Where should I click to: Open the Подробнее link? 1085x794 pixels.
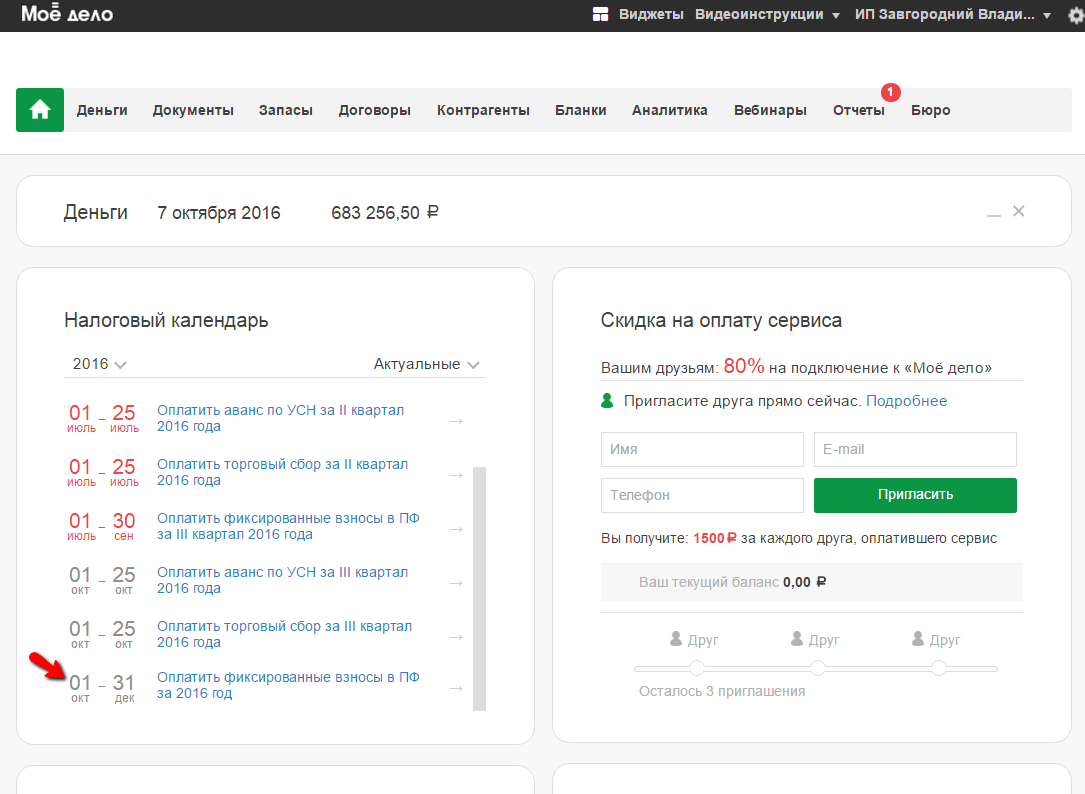point(906,401)
